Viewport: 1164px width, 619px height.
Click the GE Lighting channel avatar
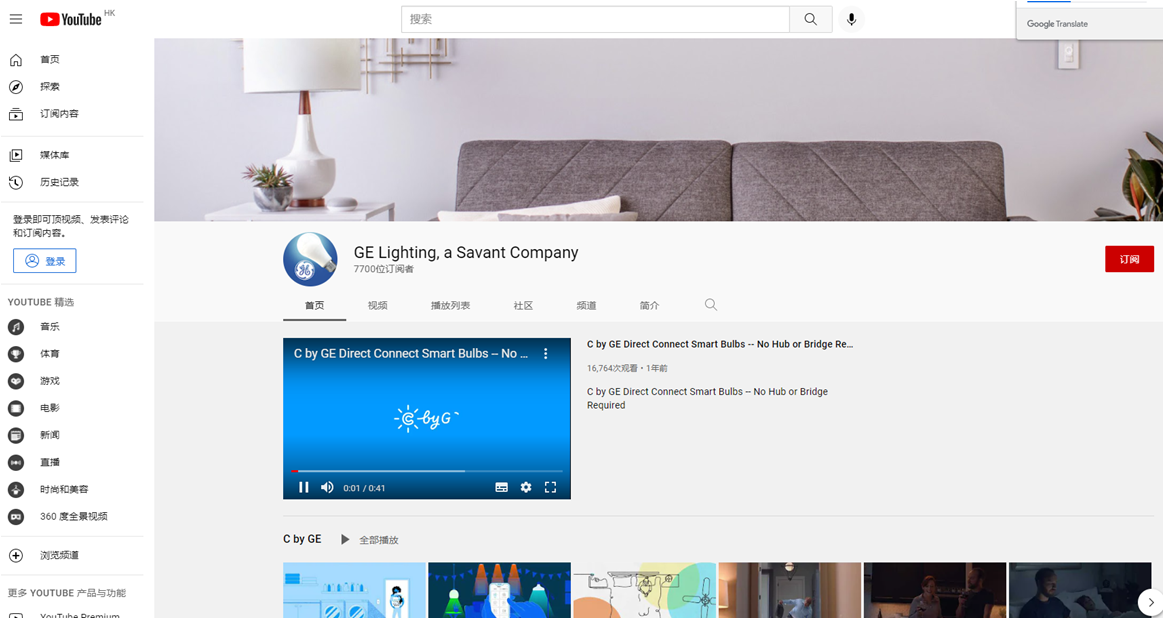(310, 259)
